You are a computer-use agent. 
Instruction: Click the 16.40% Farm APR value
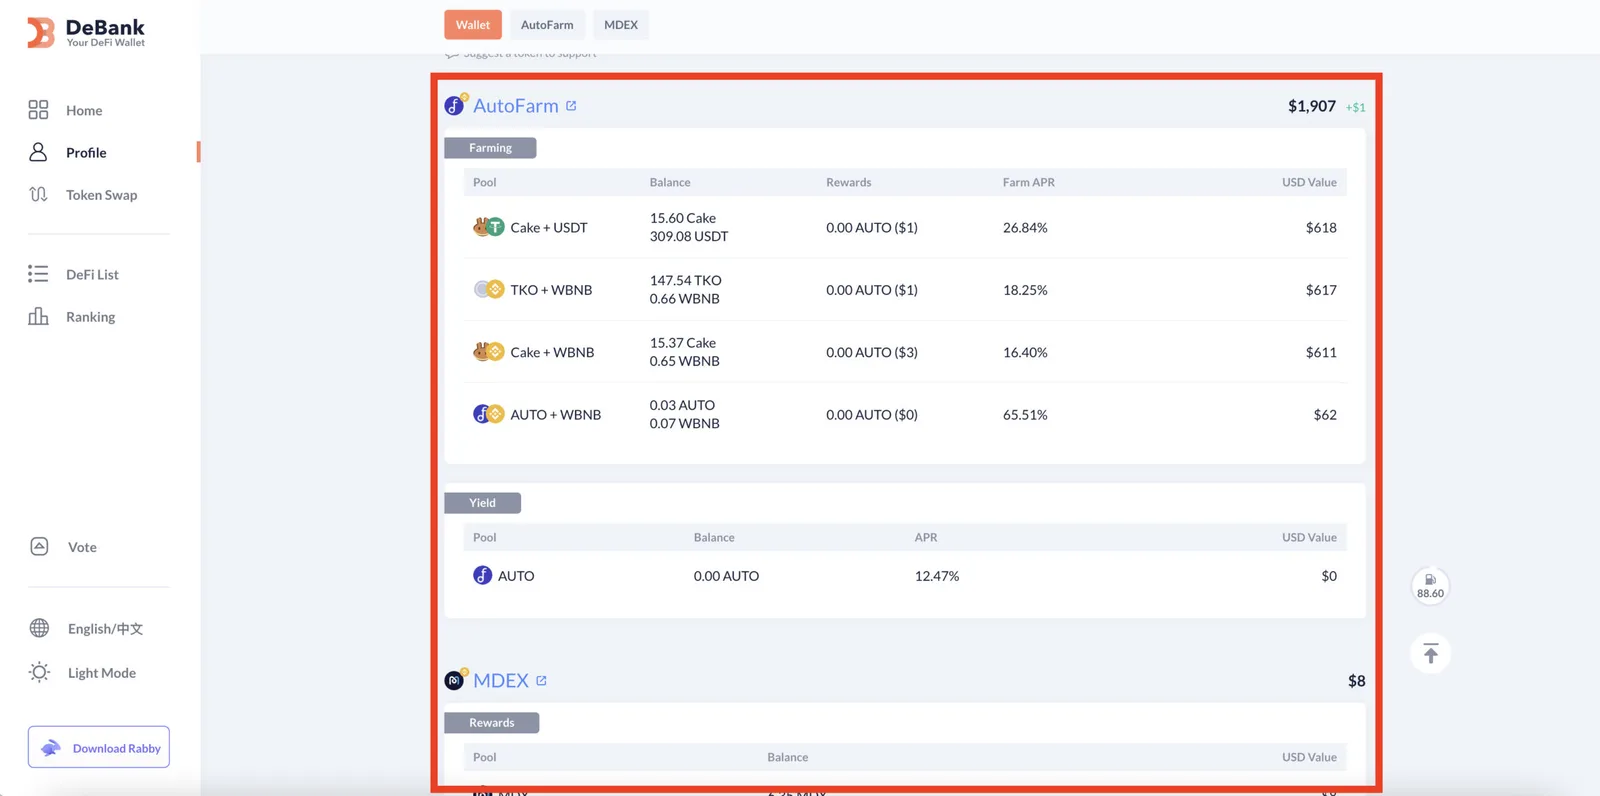[x=1025, y=352]
